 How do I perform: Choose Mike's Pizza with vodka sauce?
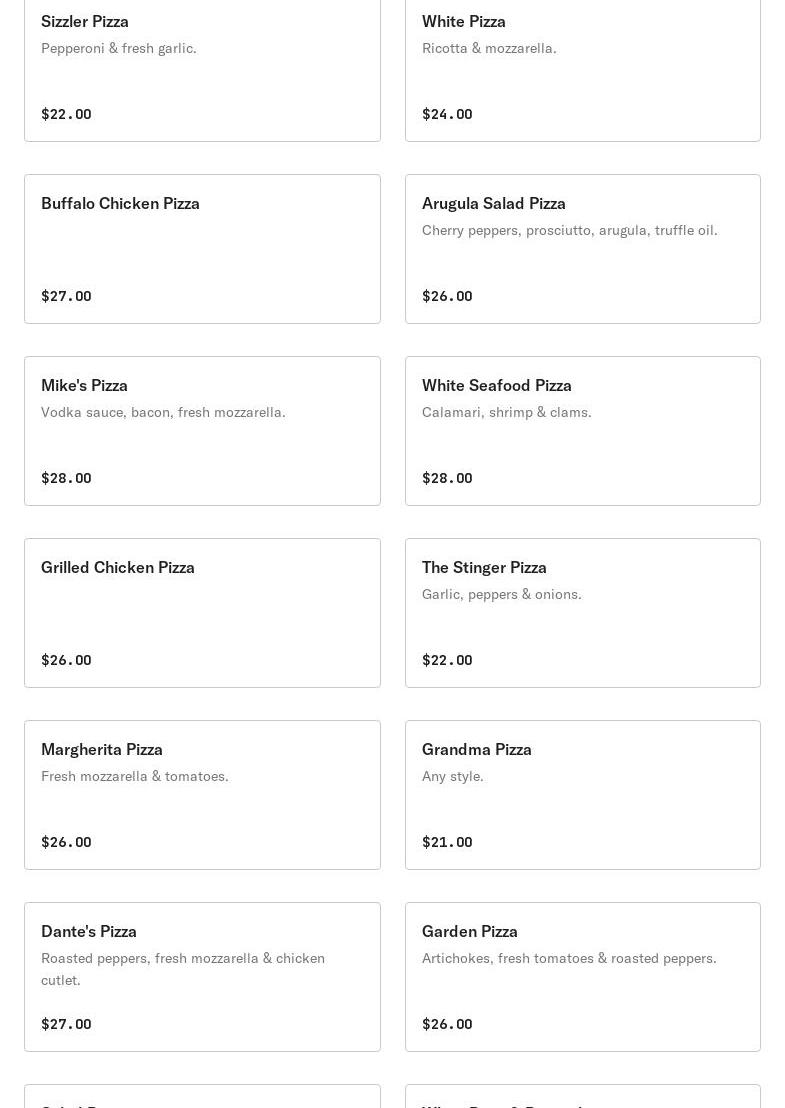202,431
